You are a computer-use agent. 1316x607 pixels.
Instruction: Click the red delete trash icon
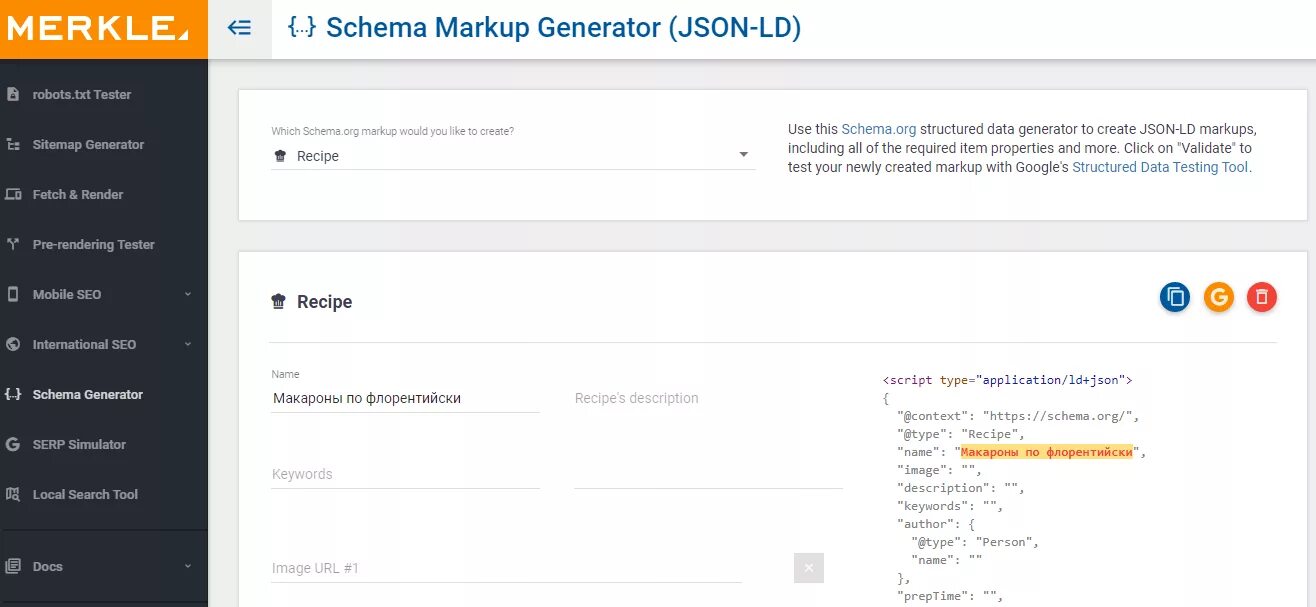(1262, 297)
